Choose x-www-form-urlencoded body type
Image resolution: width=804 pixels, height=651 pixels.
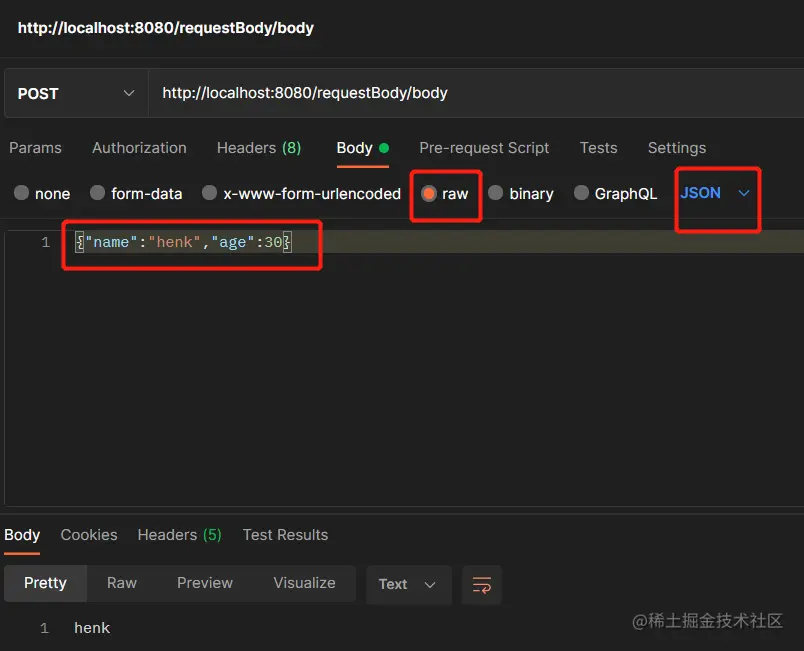(x=301, y=194)
